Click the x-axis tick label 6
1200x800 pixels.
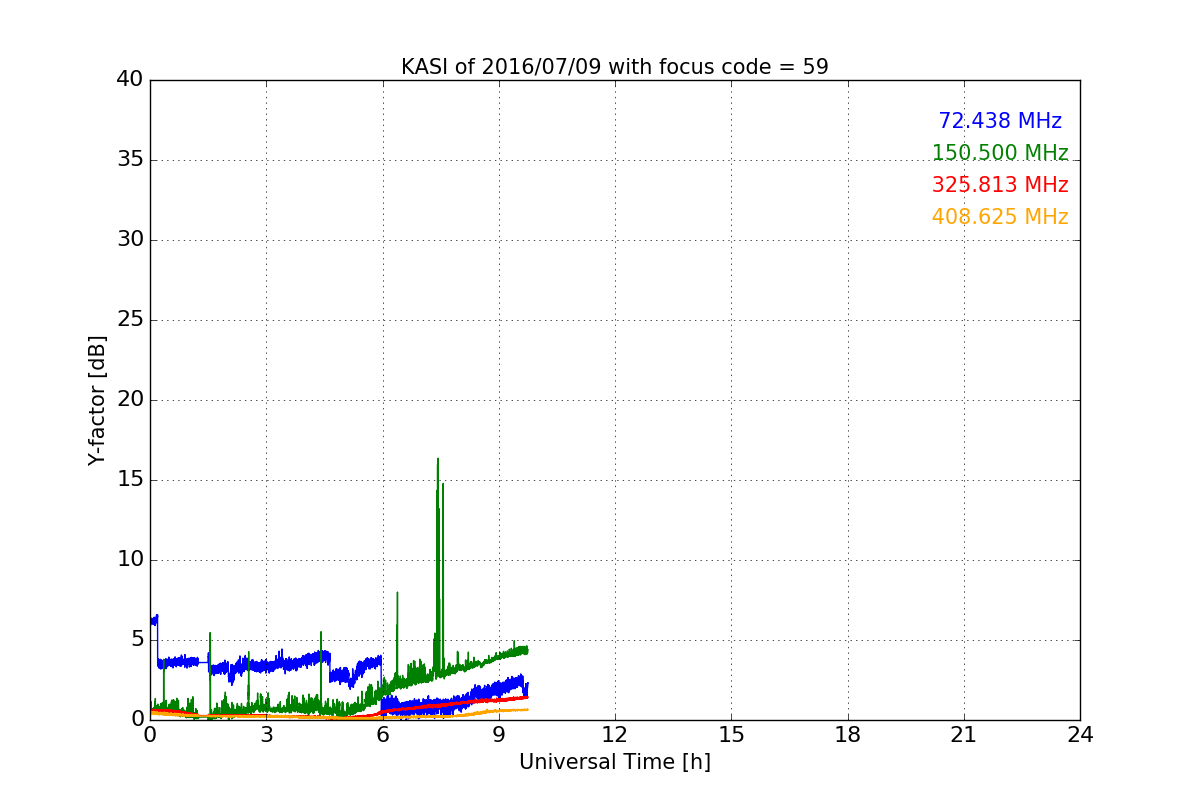pos(383,734)
